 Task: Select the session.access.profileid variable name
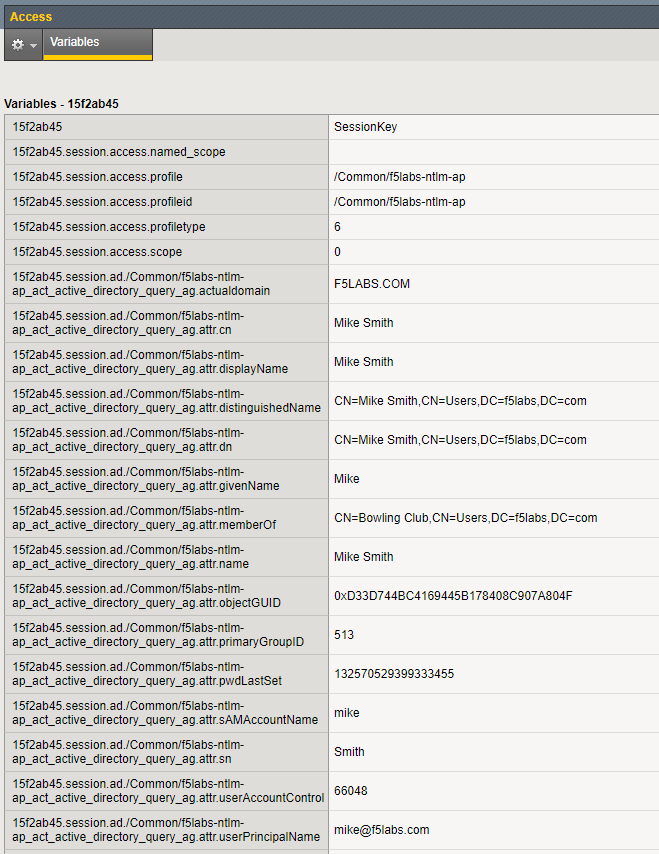click(x=102, y=202)
